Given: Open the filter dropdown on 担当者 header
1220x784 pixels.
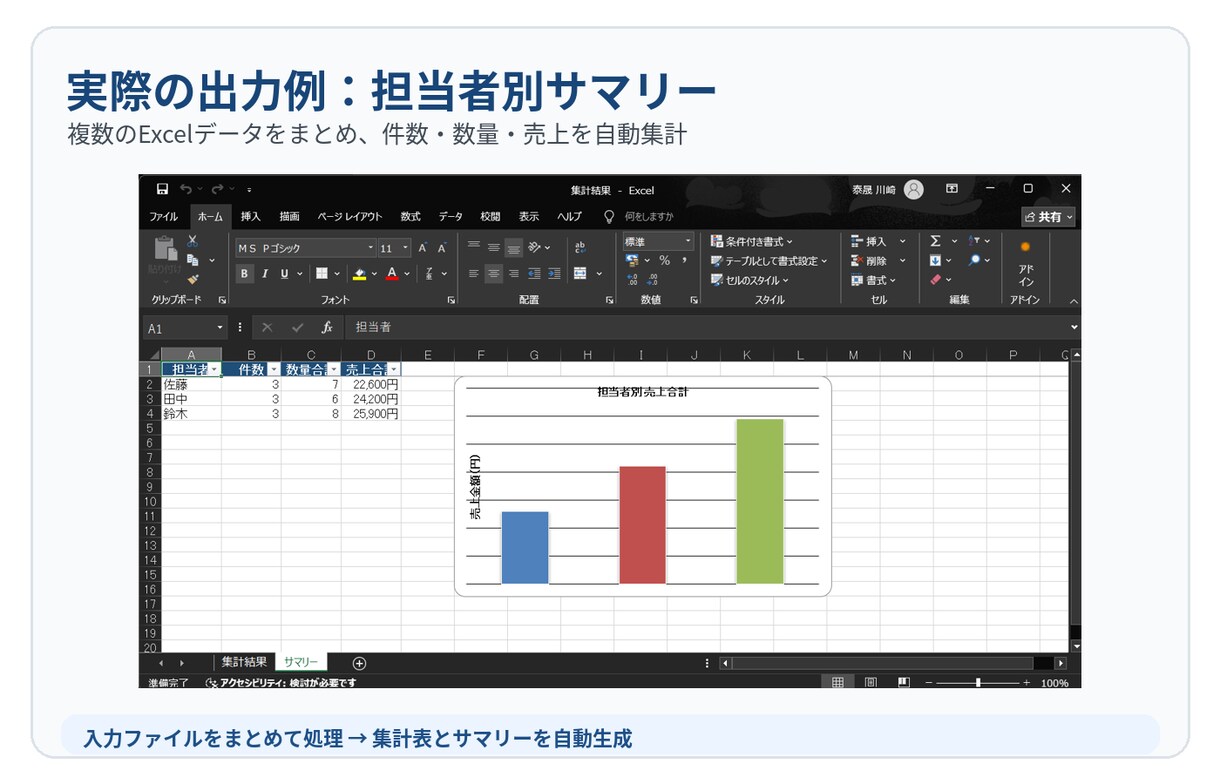Looking at the screenshot, I should pos(215,370).
